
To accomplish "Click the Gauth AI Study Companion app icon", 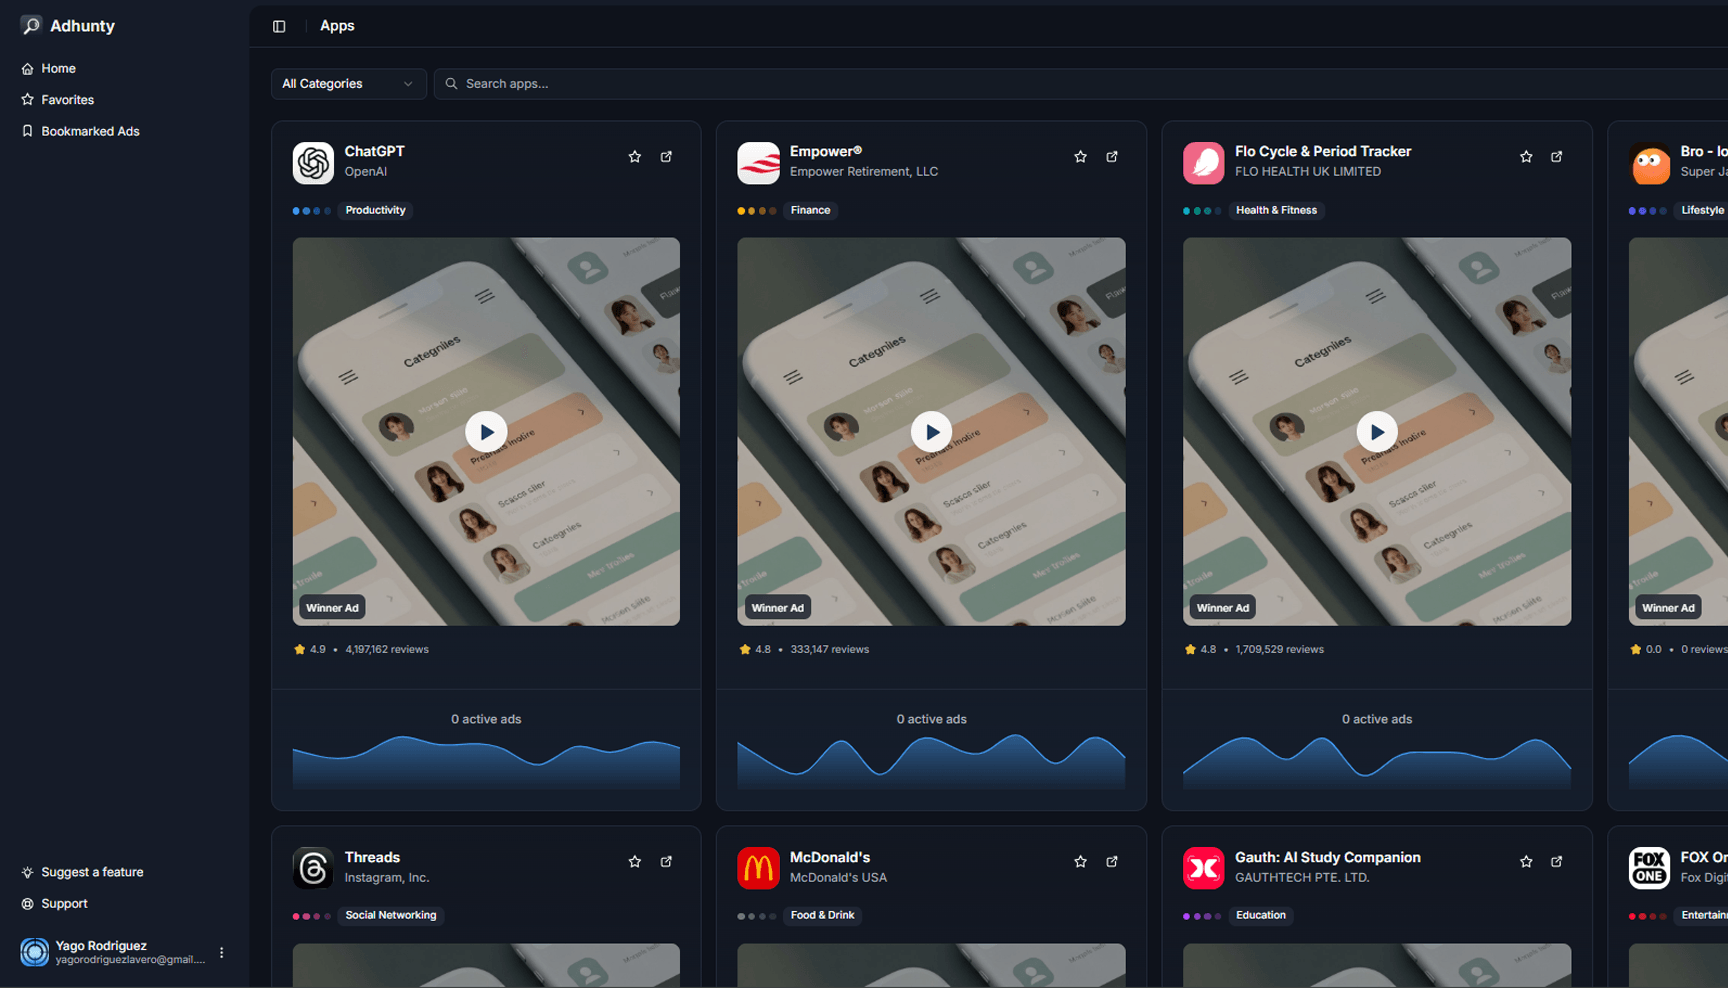I will click(1204, 867).
